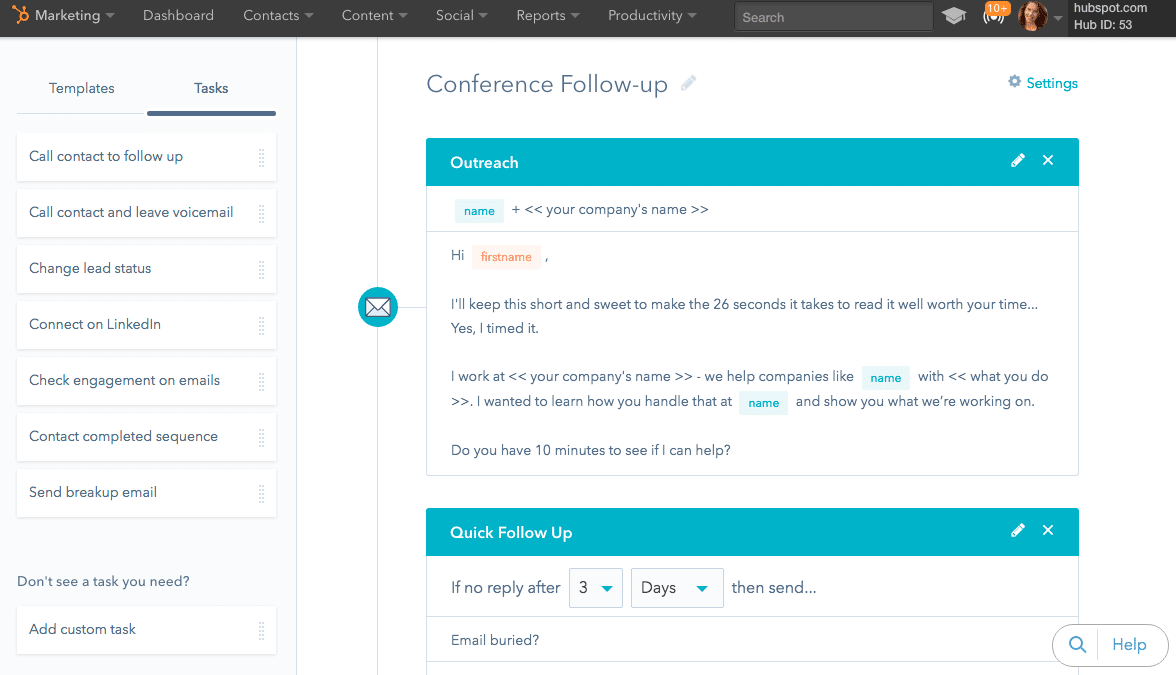Grab drag handle on Call contact to follow up
The image size is (1176, 675).
(x=261, y=157)
